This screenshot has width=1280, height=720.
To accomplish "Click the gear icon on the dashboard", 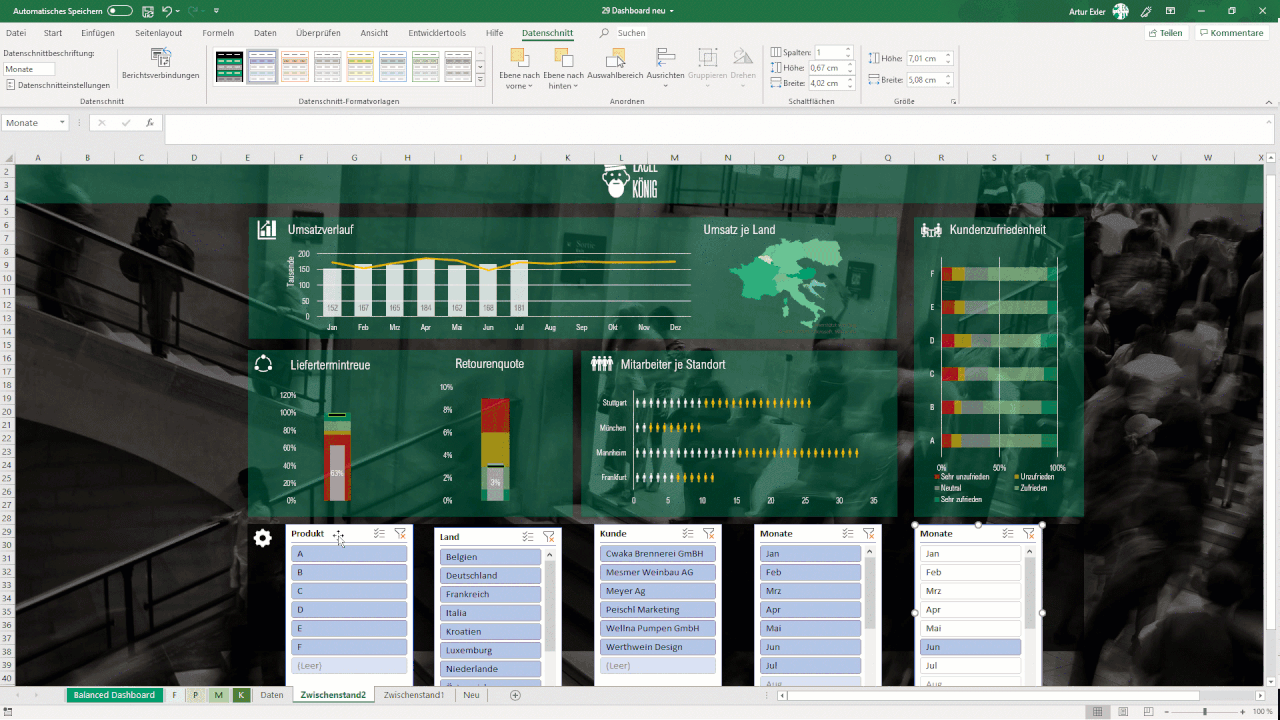I will (262, 537).
